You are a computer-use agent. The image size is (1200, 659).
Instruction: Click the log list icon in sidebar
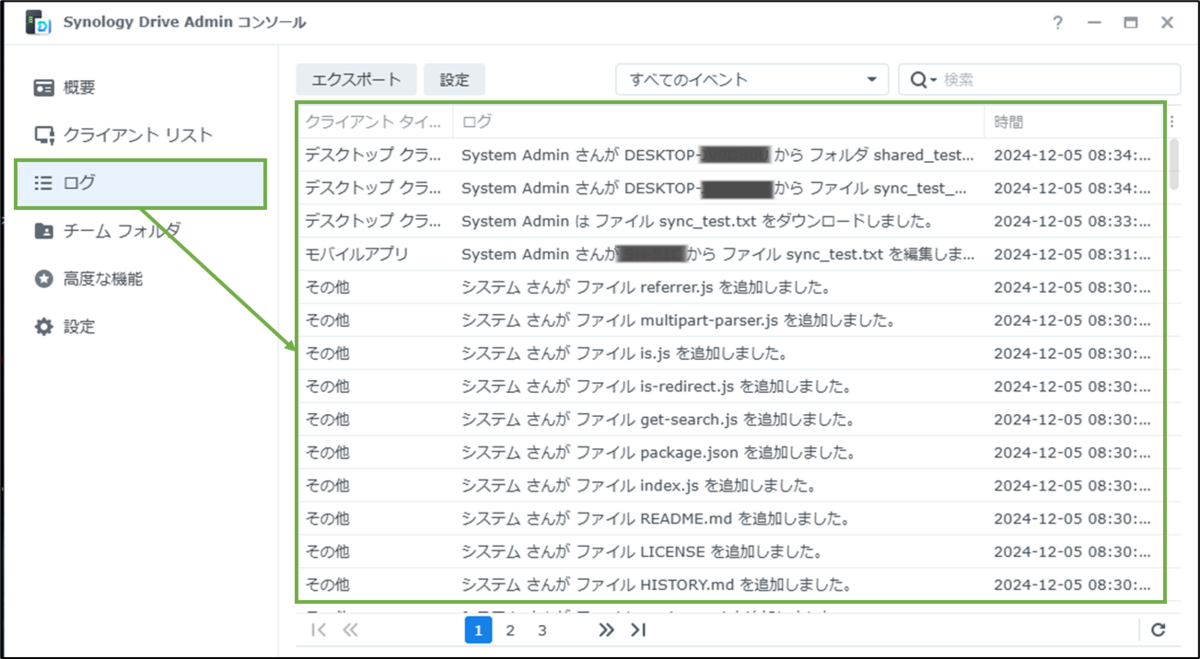point(44,183)
